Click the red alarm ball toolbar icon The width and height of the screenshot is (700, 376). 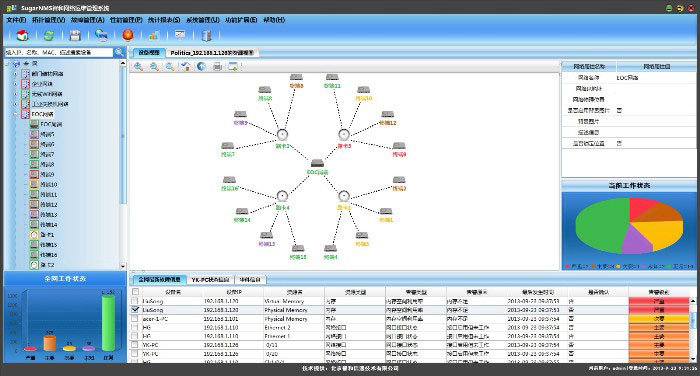coord(128,35)
